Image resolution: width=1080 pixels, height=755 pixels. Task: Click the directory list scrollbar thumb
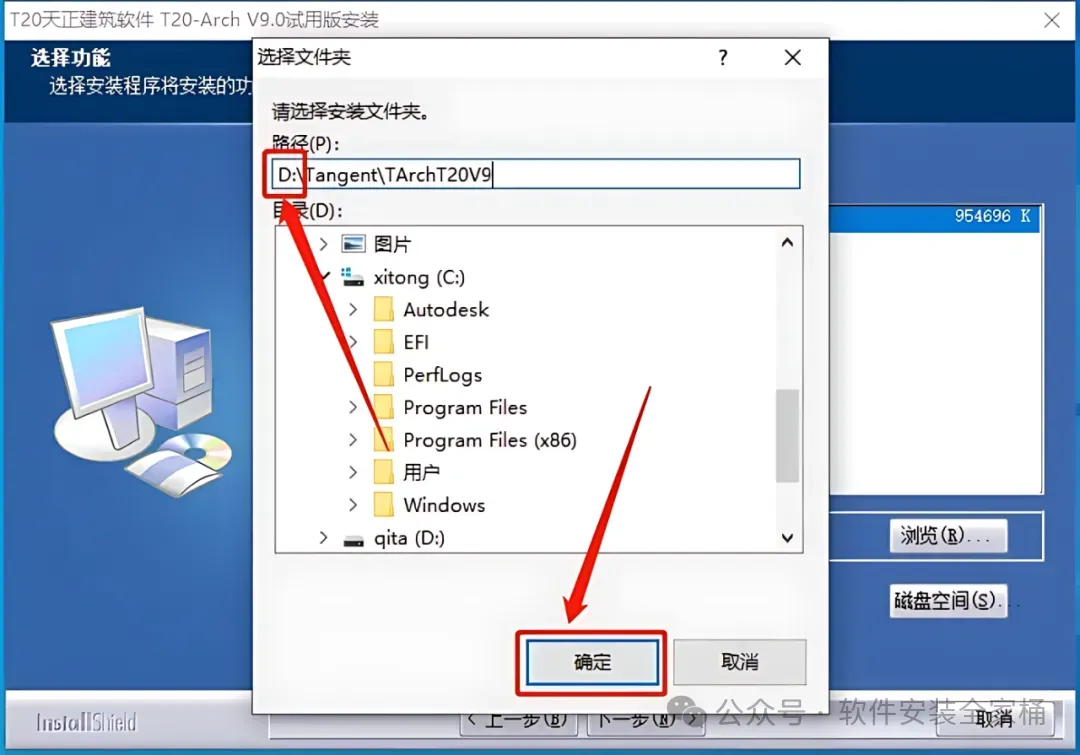(787, 435)
